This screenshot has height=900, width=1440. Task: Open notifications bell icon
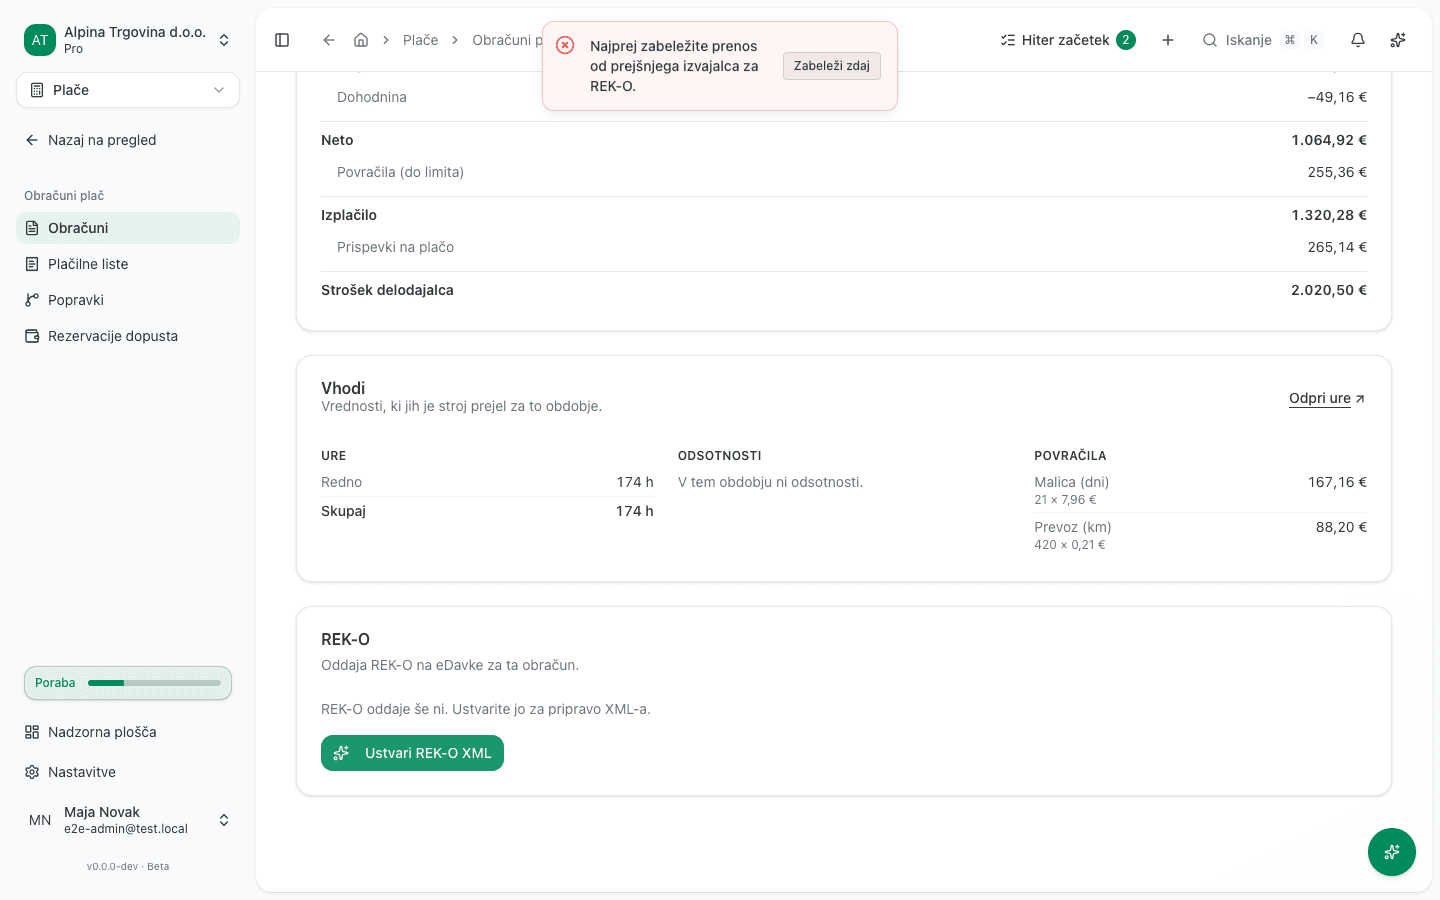point(1358,40)
